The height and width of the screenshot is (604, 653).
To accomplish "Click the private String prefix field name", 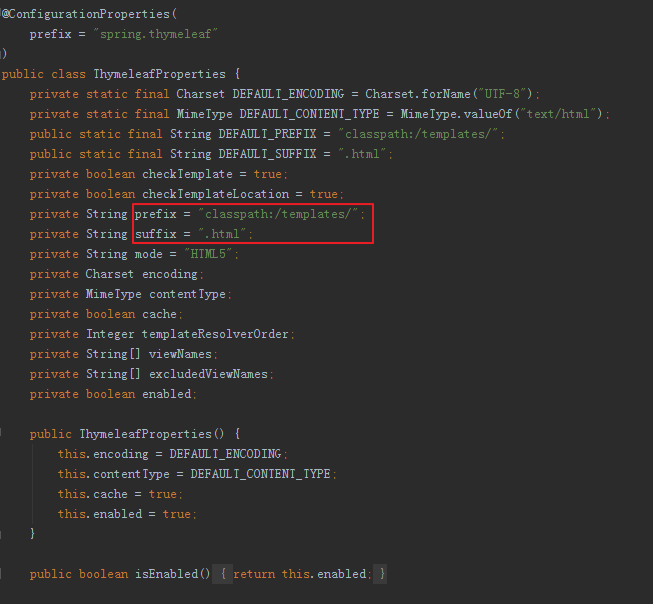I will coord(156,214).
